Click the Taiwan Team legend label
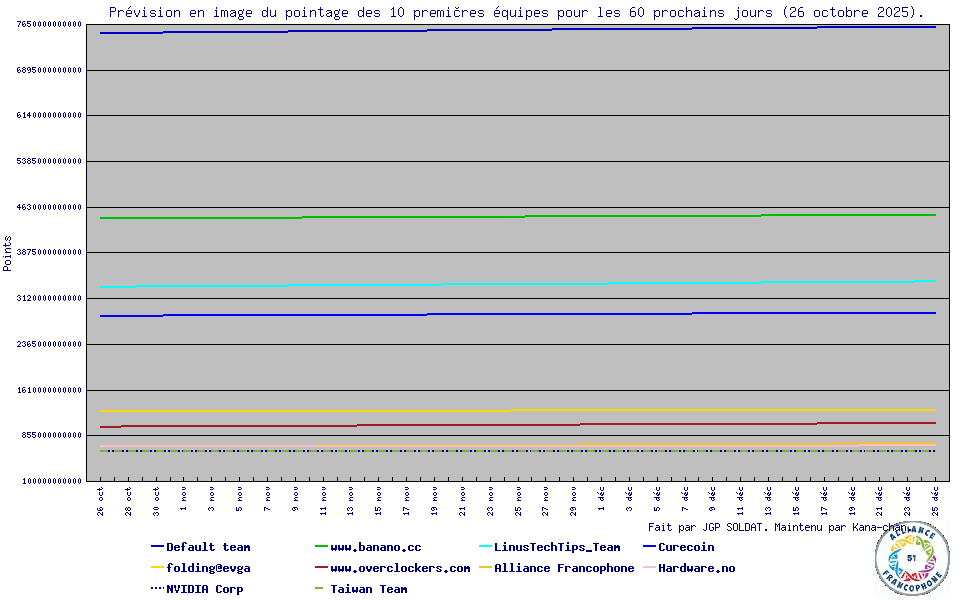The image size is (970, 600). 368,589
